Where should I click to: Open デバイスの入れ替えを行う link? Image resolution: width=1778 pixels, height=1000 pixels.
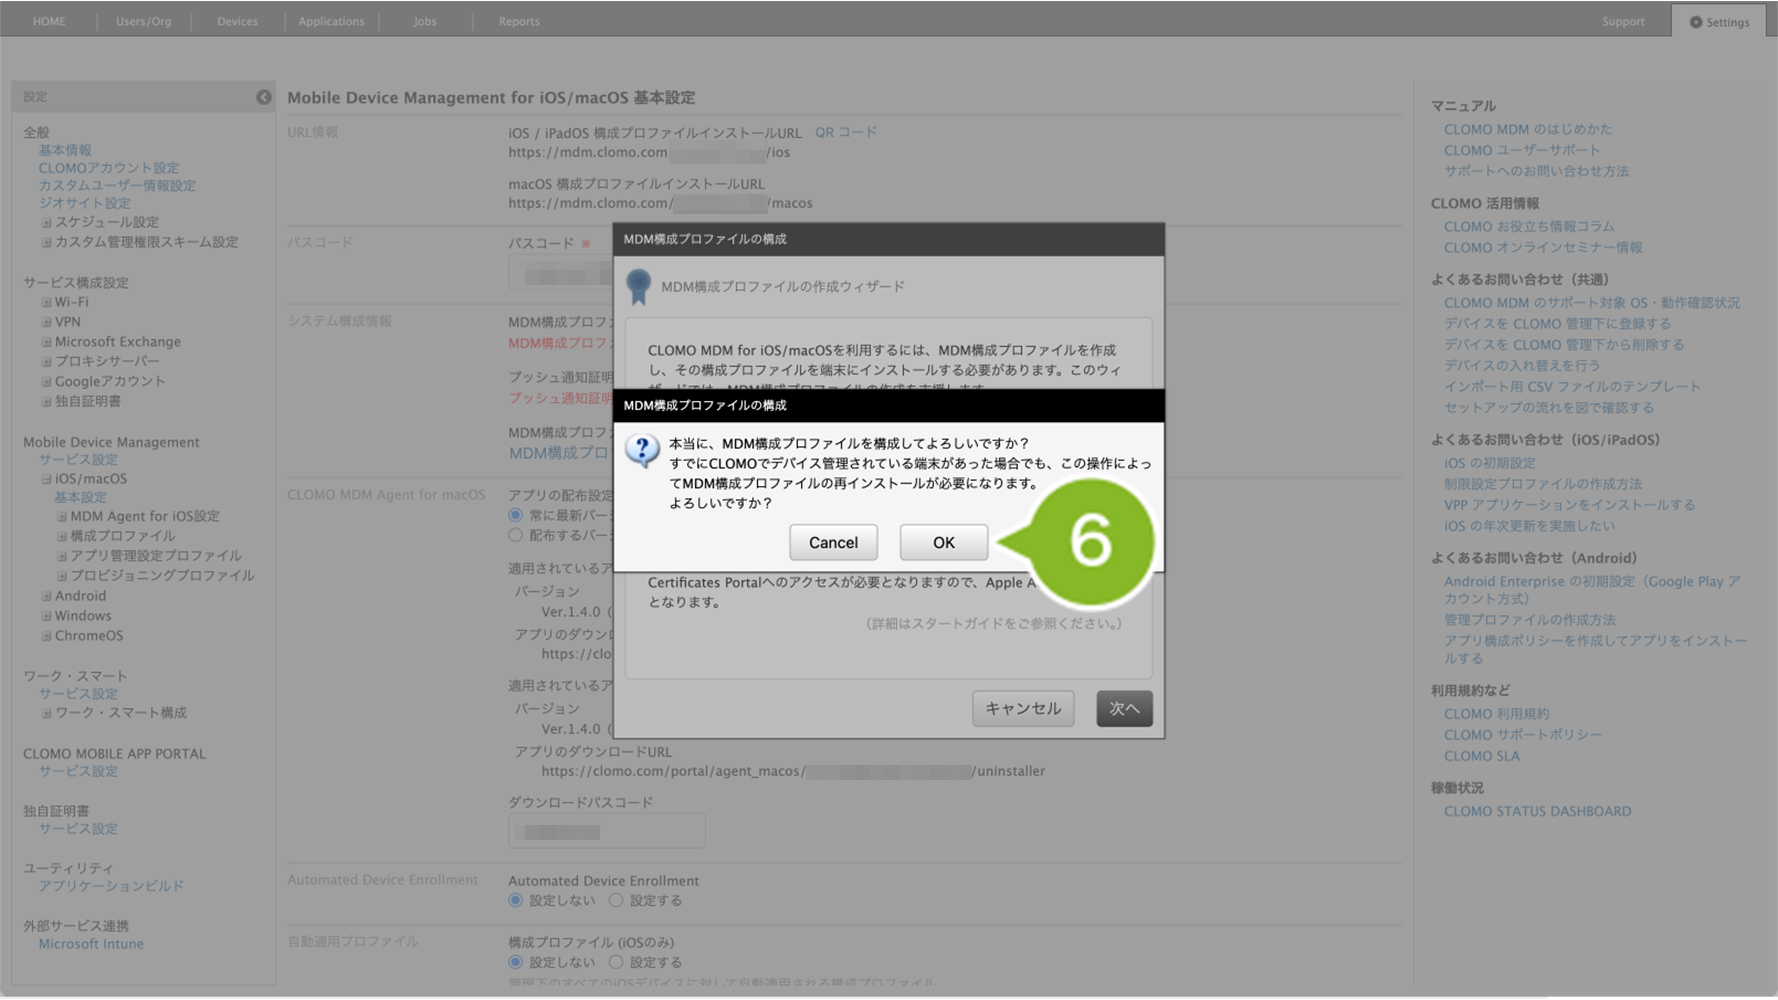1521,365
